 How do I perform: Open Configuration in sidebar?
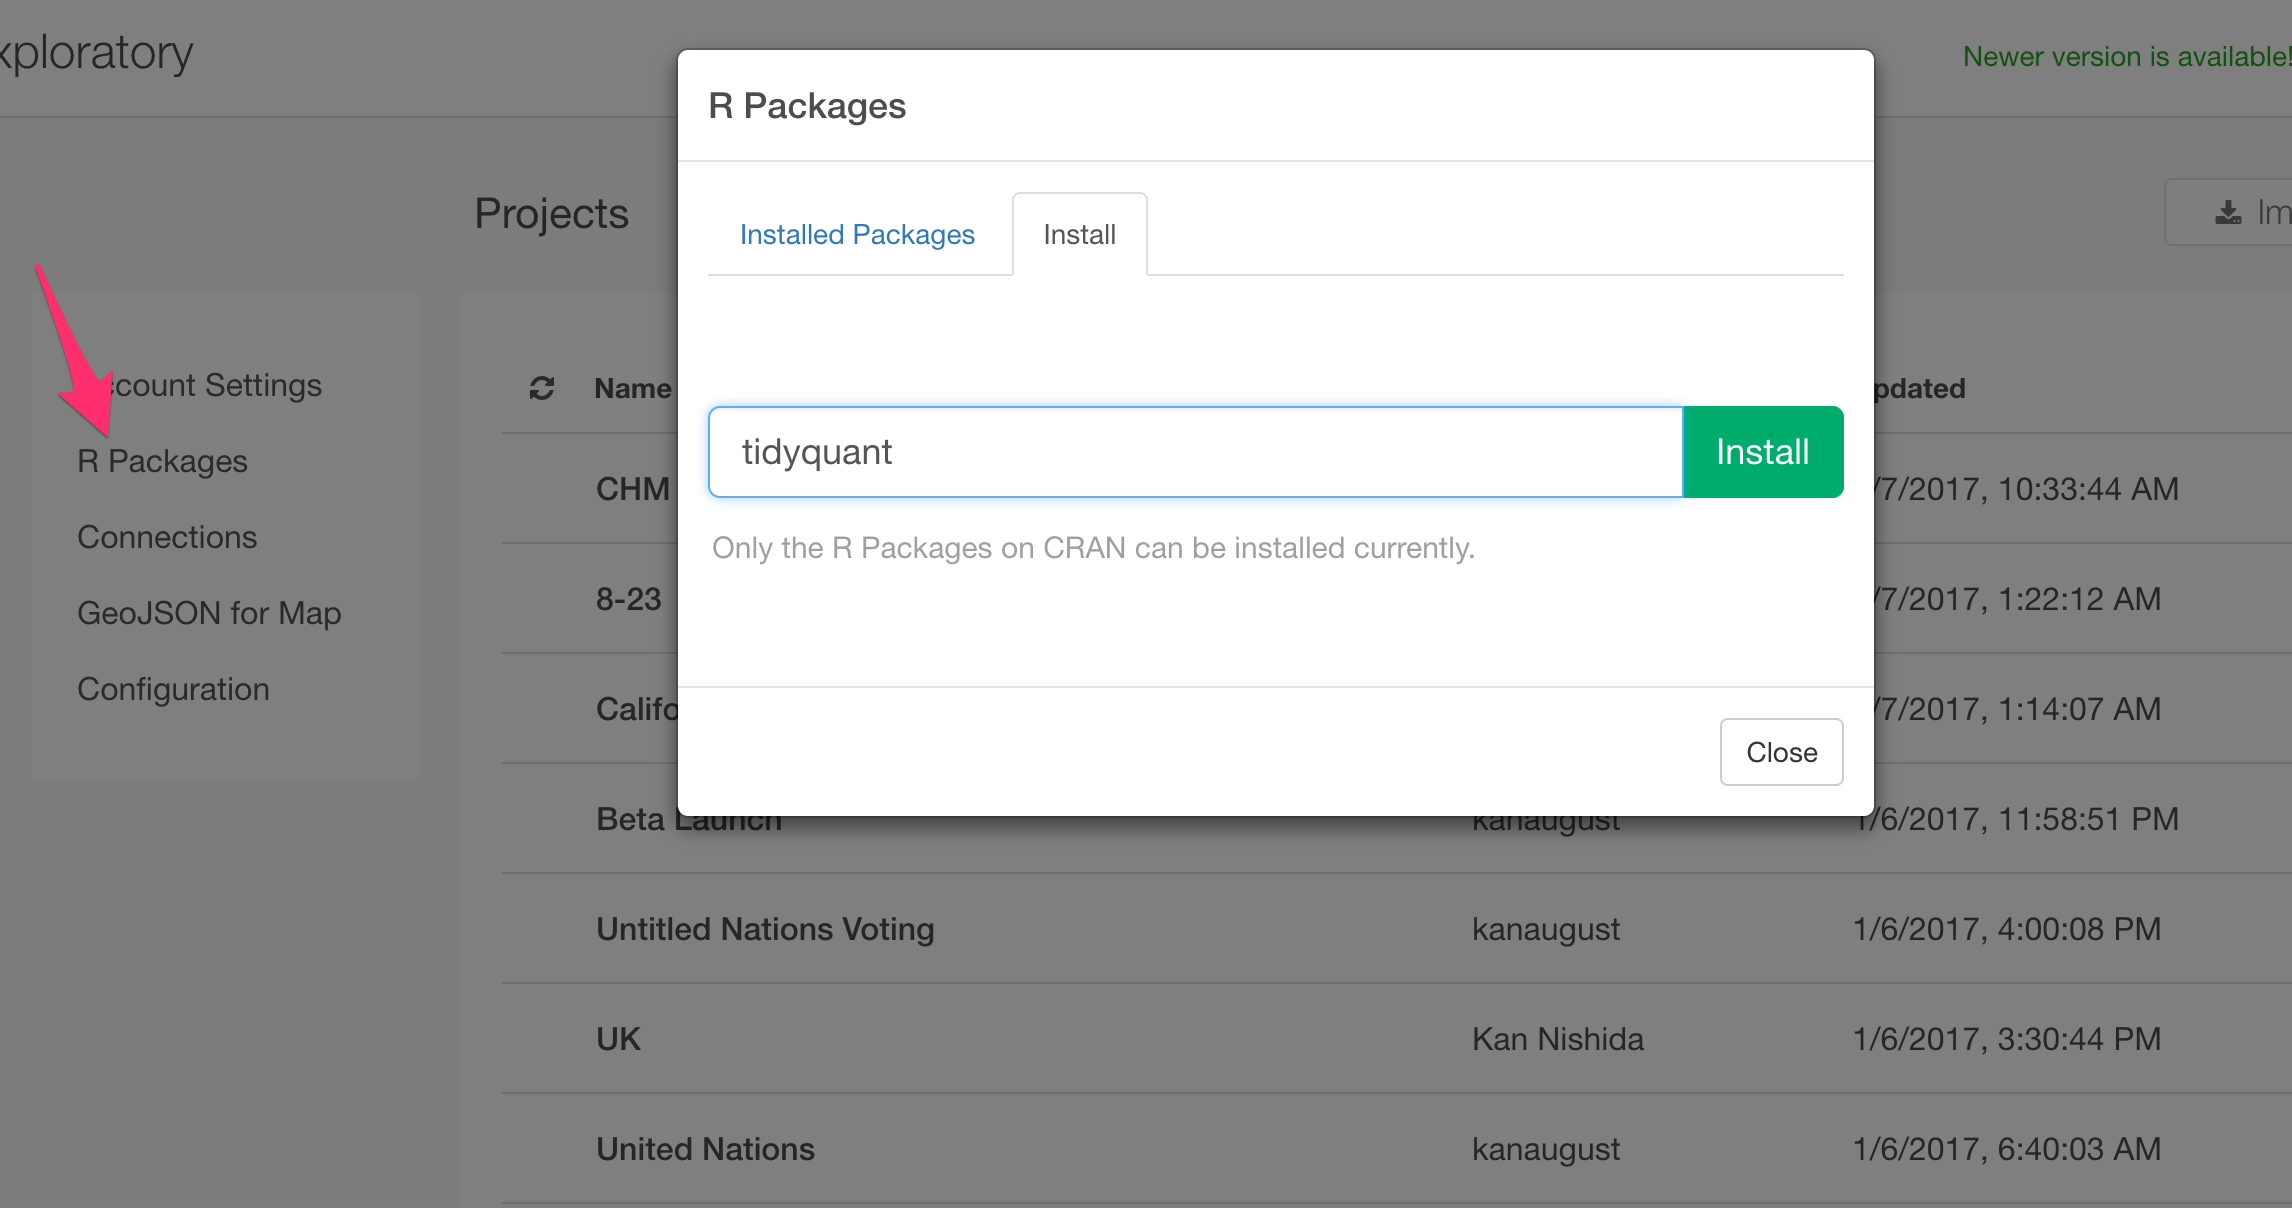tap(173, 689)
